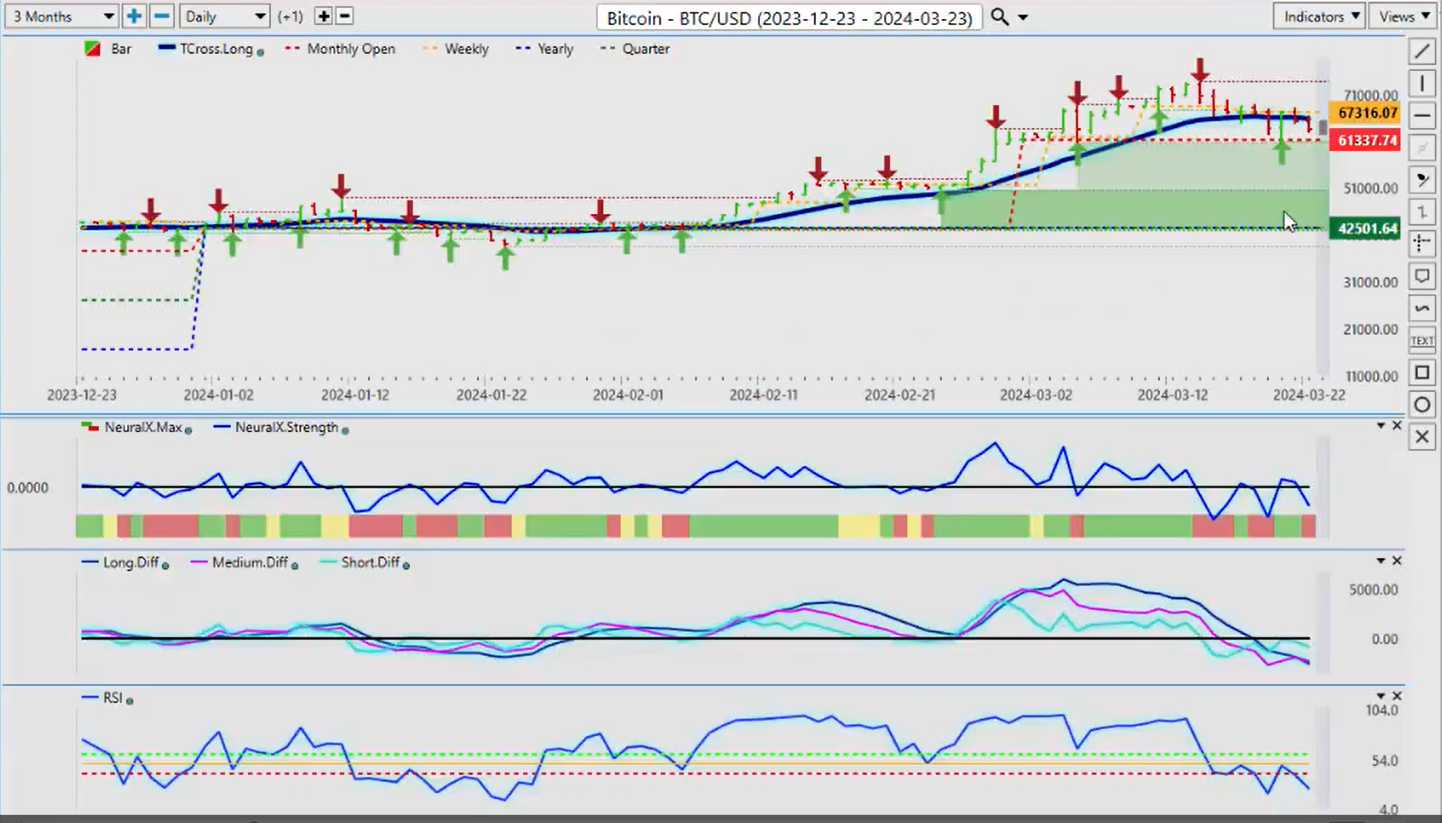Click the TCross.Long blue line swatch
The image size is (1442, 823).
[167, 48]
